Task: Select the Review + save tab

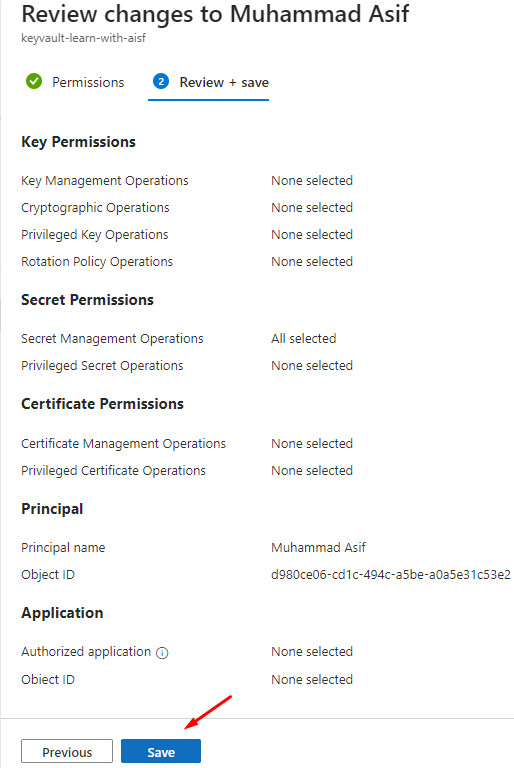Action: (x=208, y=83)
